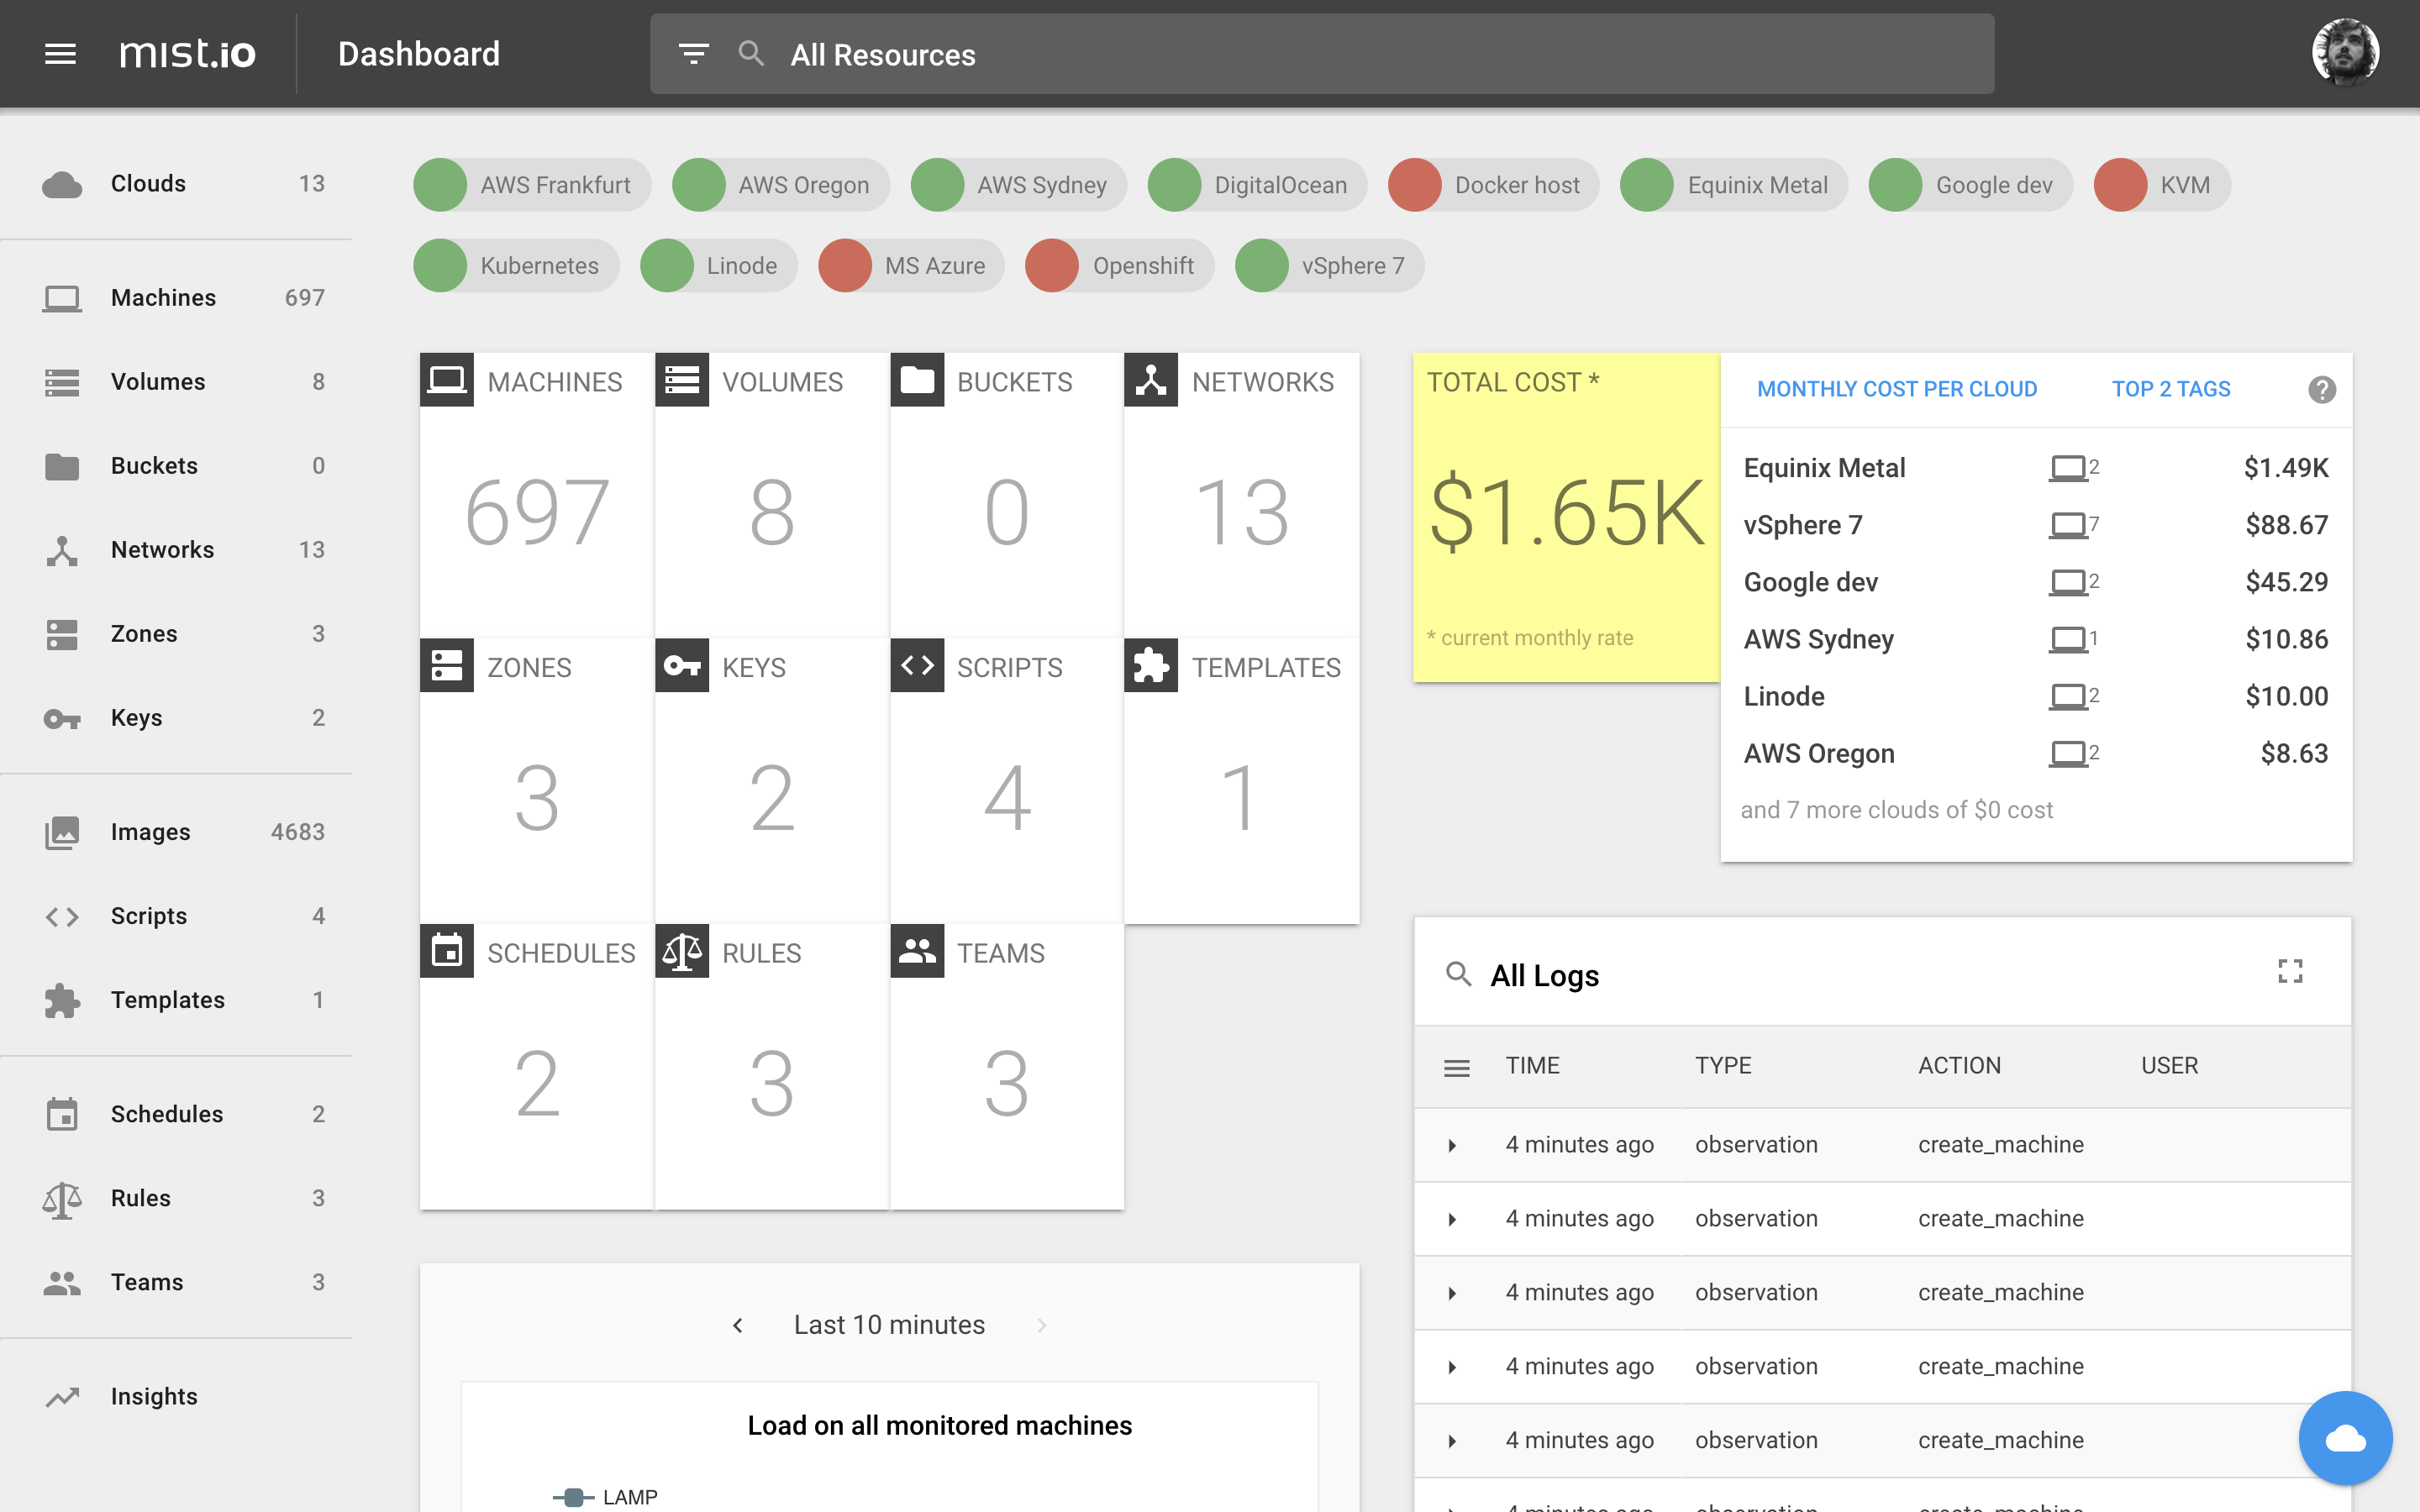Go to Volumes in the sidebar
The width and height of the screenshot is (2420, 1512).
[176, 382]
